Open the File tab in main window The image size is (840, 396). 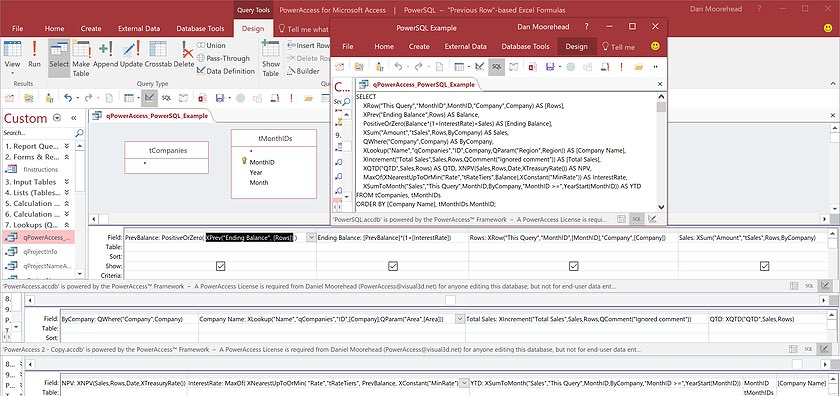point(17,29)
